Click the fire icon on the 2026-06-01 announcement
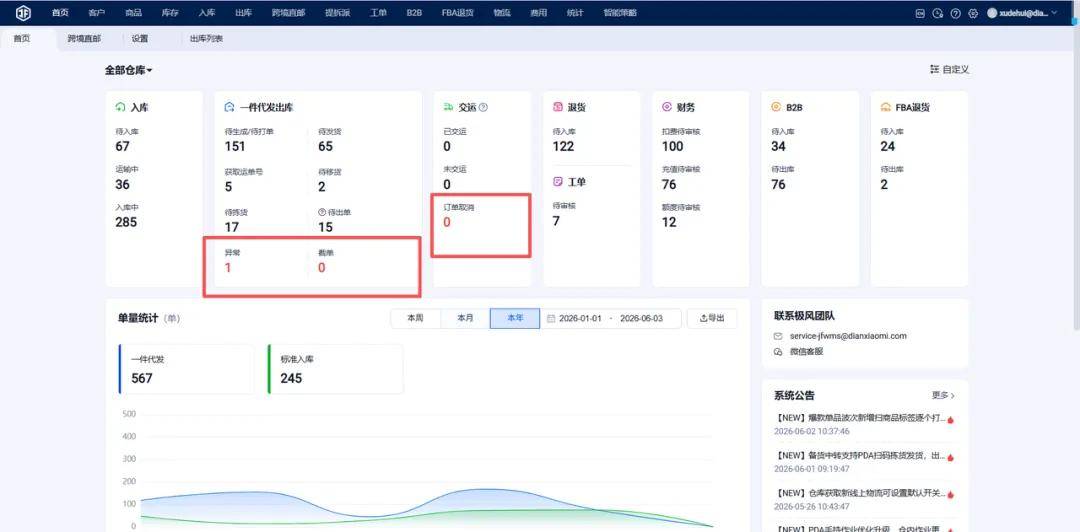This screenshot has width=1080, height=532. (x=951, y=458)
